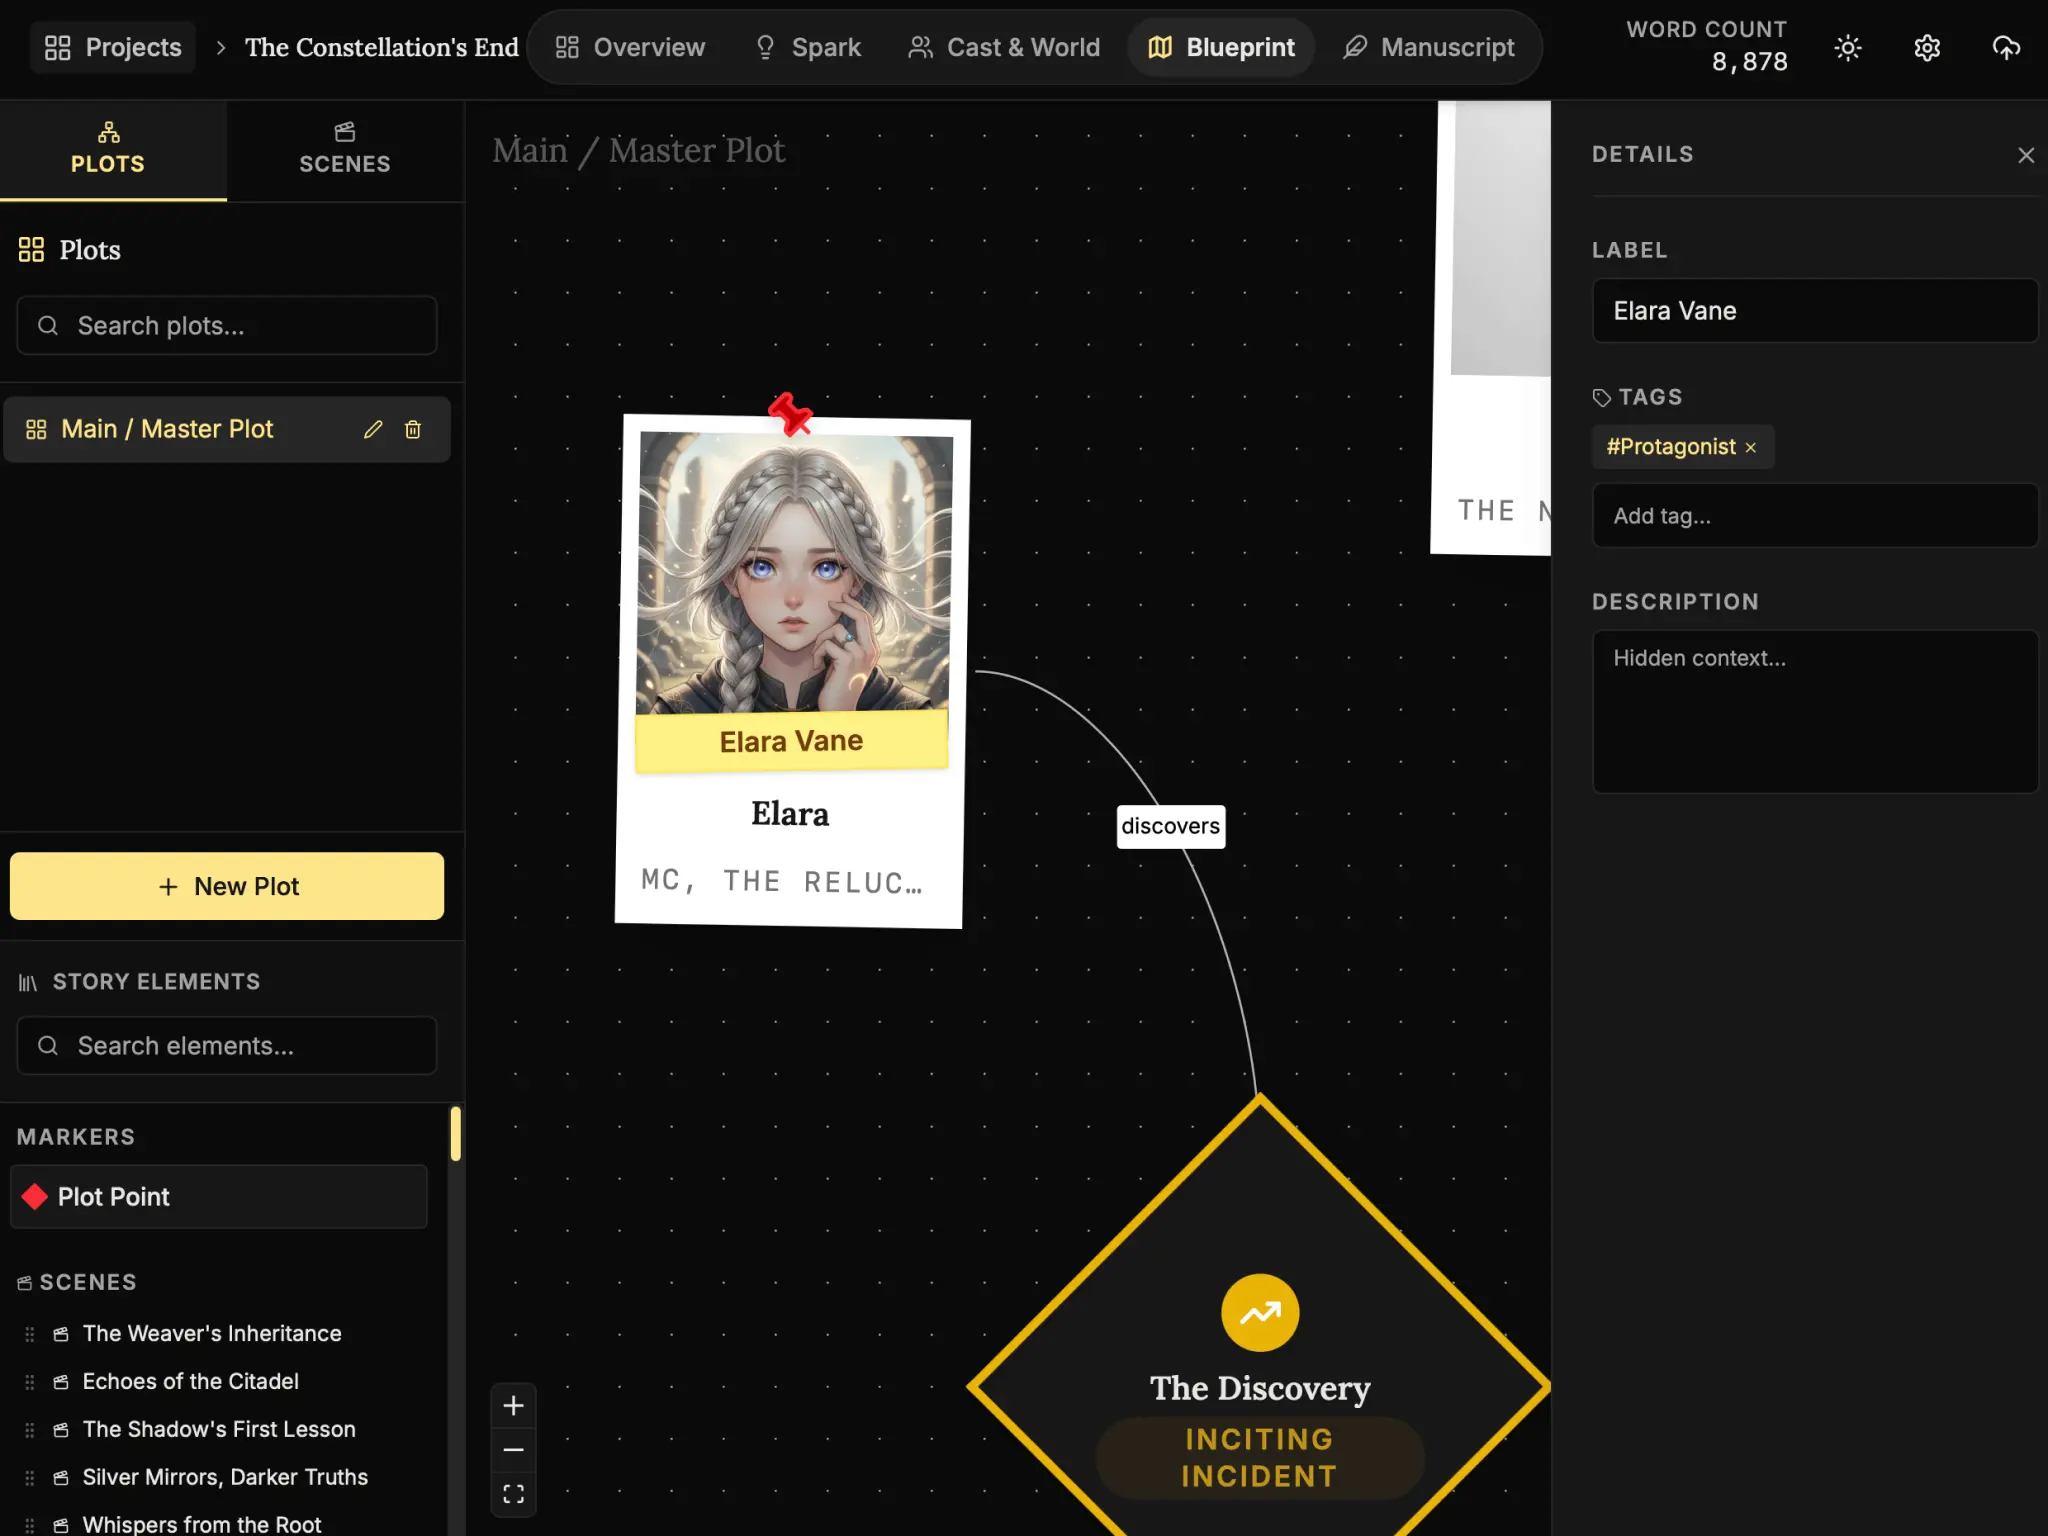The width and height of the screenshot is (2048, 1536).
Task: Select the Plot Point marker element
Action: pyautogui.click(x=219, y=1197)
